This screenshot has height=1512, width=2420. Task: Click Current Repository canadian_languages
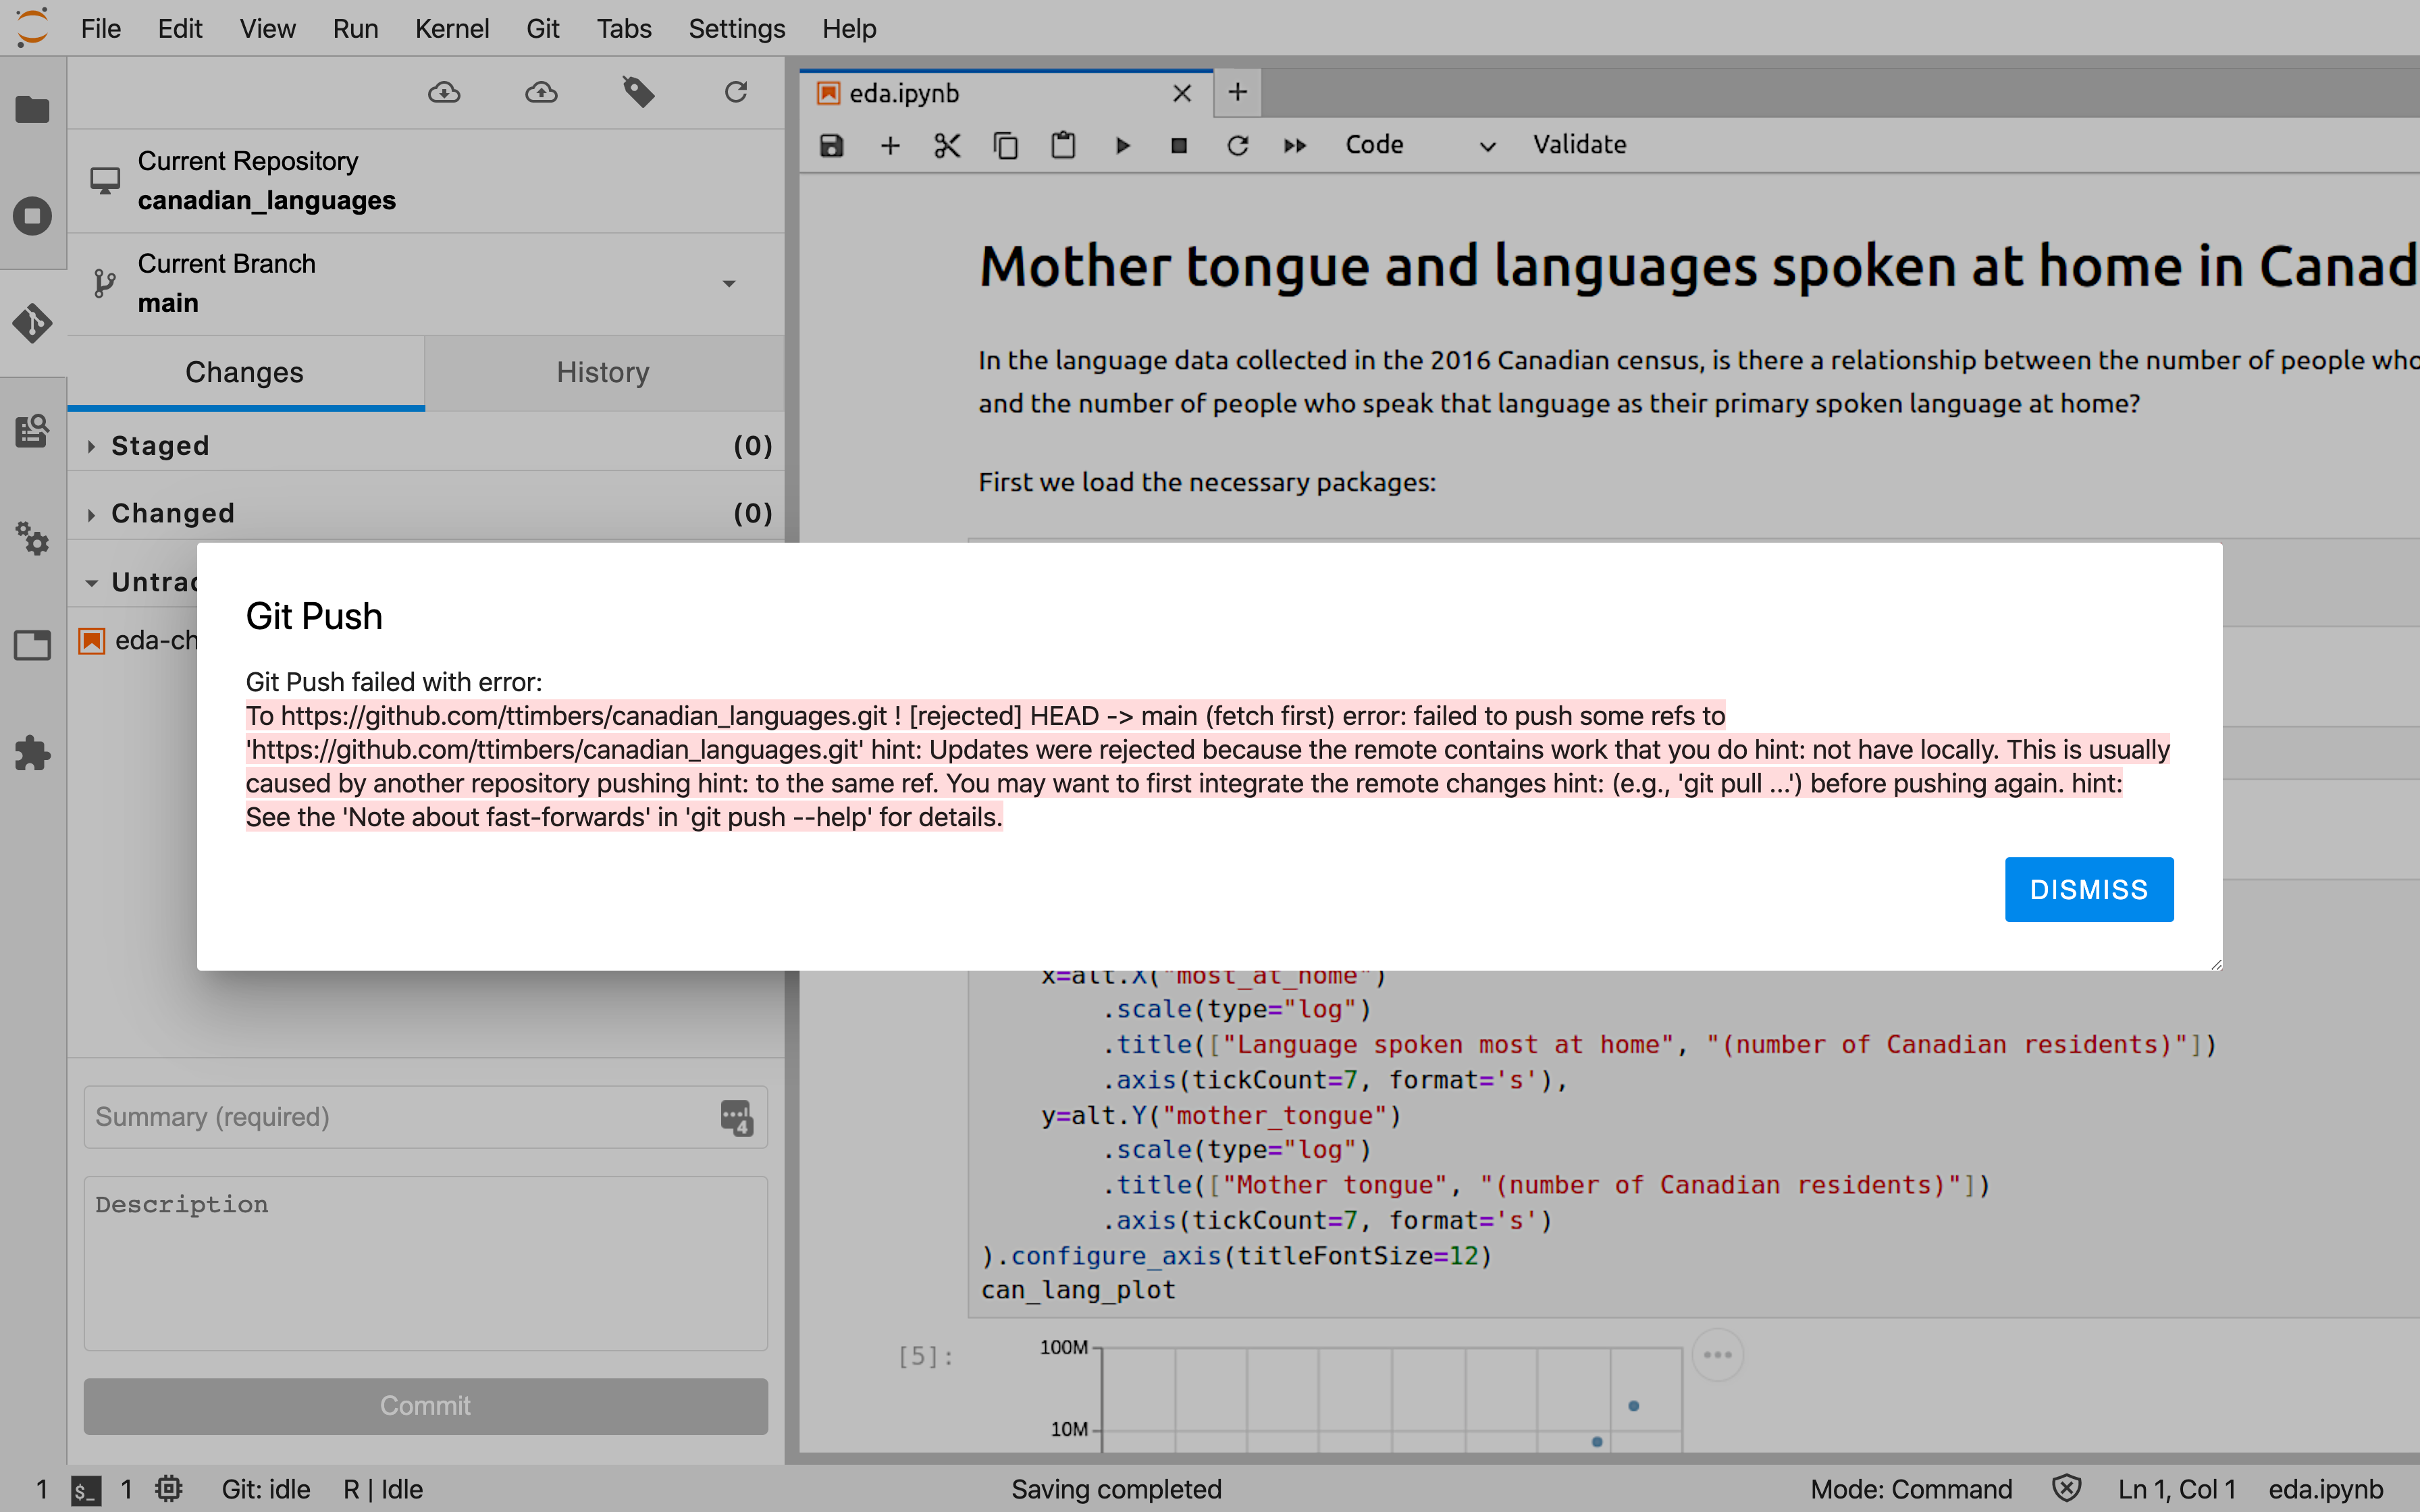click(x=426, y=181)
